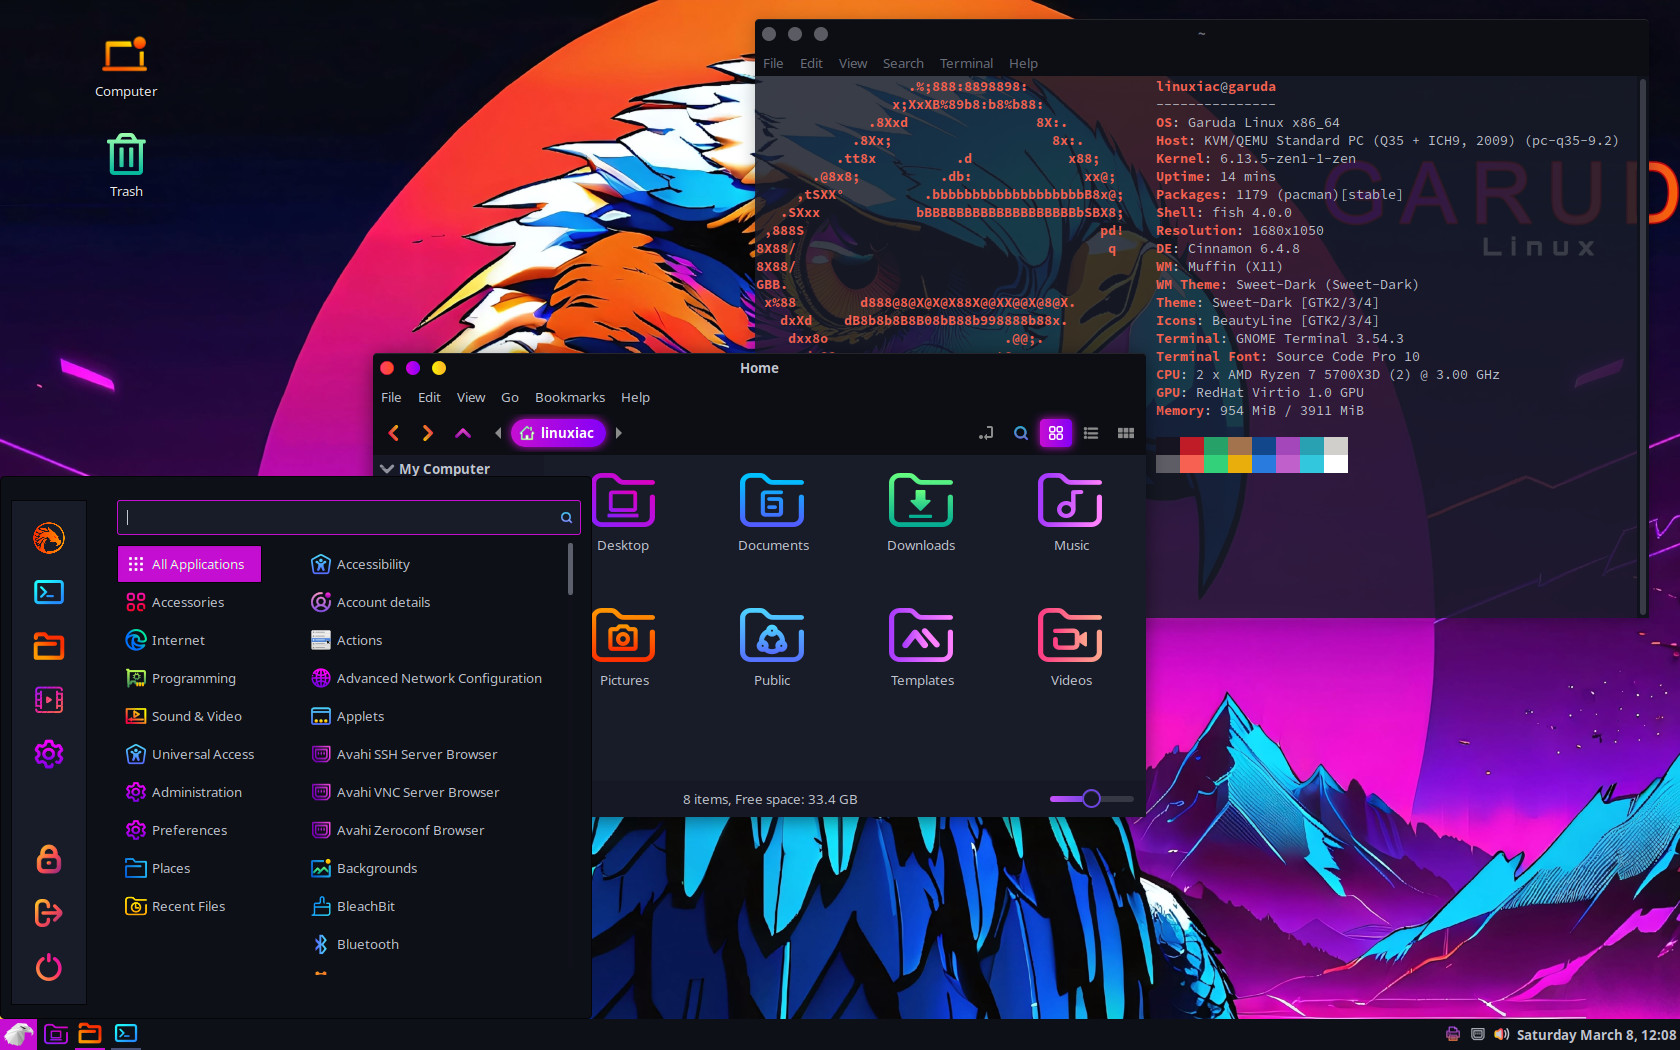The height and width of the screenshot is (1050, 1680).
Task: Launch Advanced Network Configuration
Action: tap(435, 678)
